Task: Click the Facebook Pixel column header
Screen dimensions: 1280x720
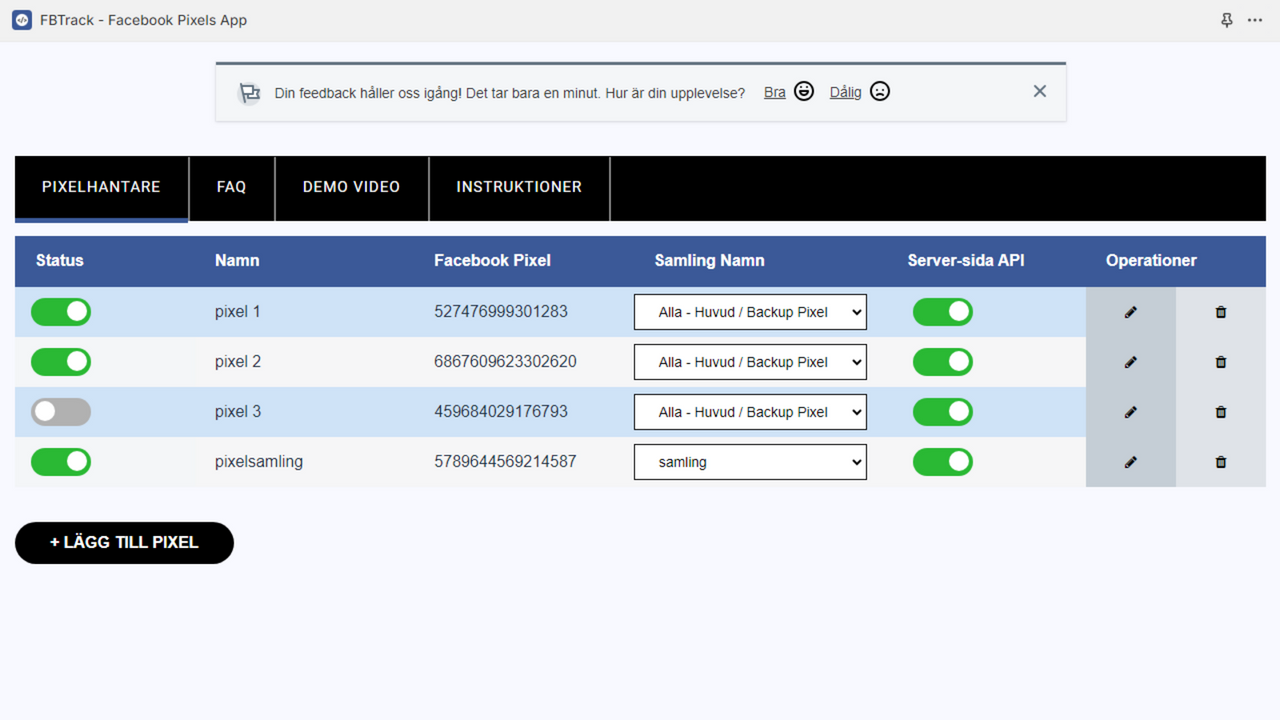Action: pyautogui.click(x=492, y=261)
